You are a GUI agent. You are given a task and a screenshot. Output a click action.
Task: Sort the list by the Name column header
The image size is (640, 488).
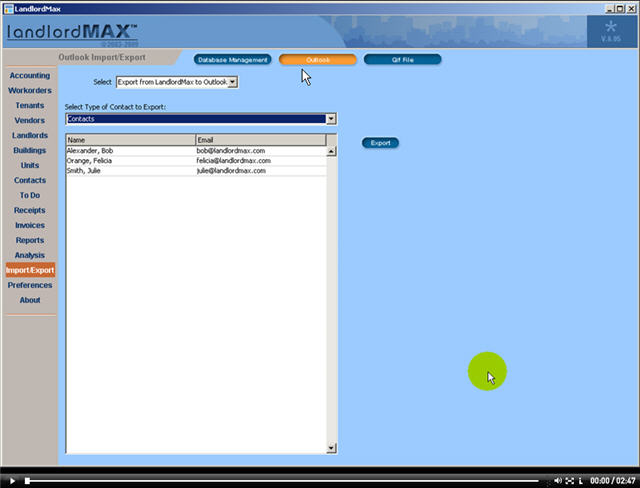coord(131,140)
